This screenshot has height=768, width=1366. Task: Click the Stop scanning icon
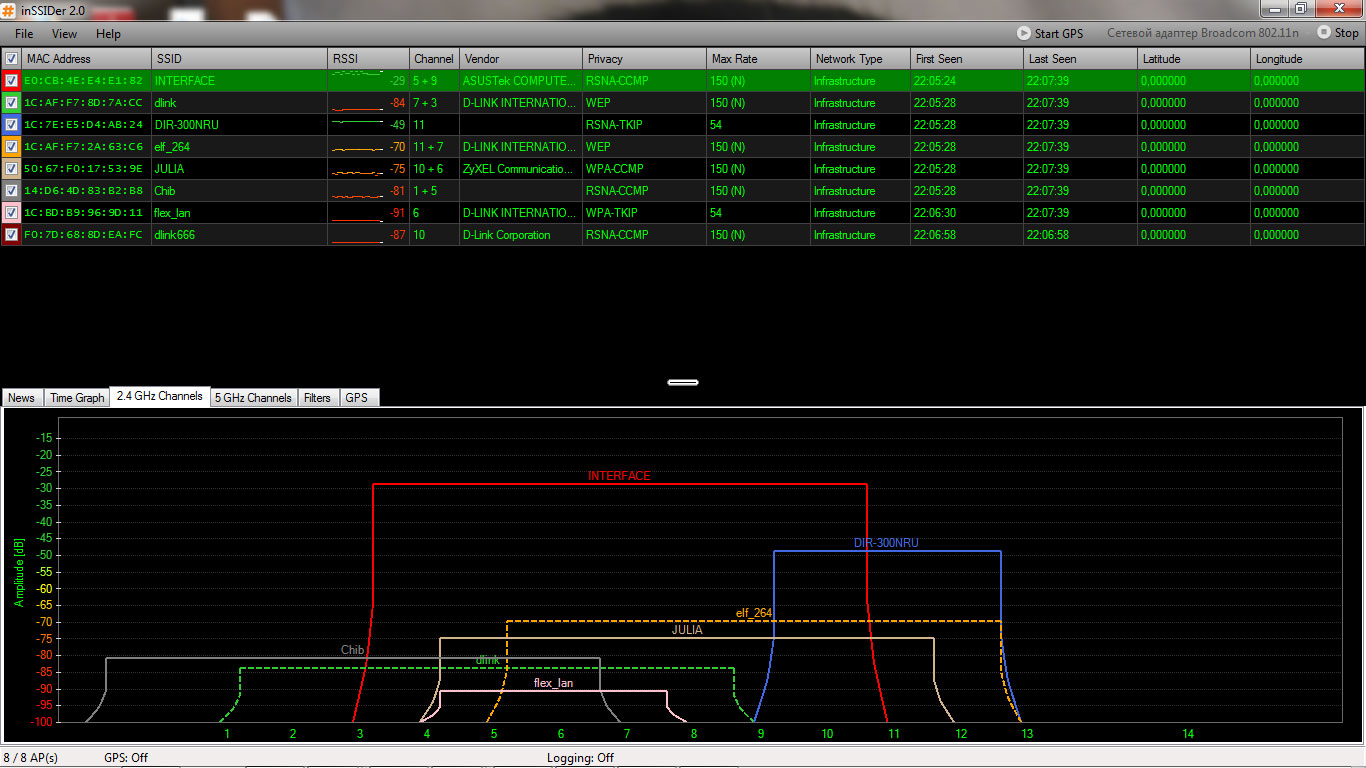coord(1324,33)
